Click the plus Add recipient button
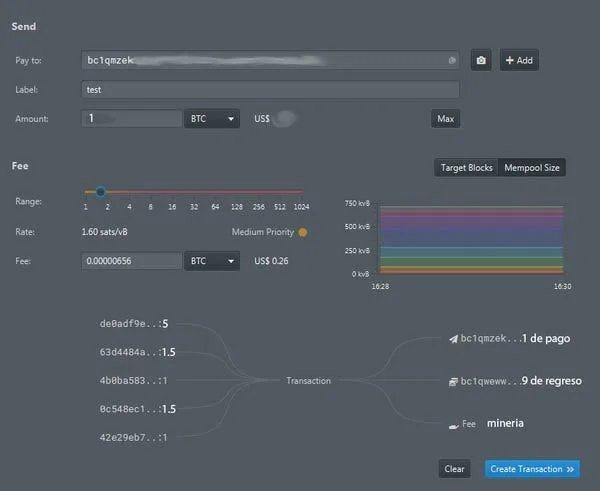Screen dimensions: 600x491 pyautogui.click(x=519, y=60)
